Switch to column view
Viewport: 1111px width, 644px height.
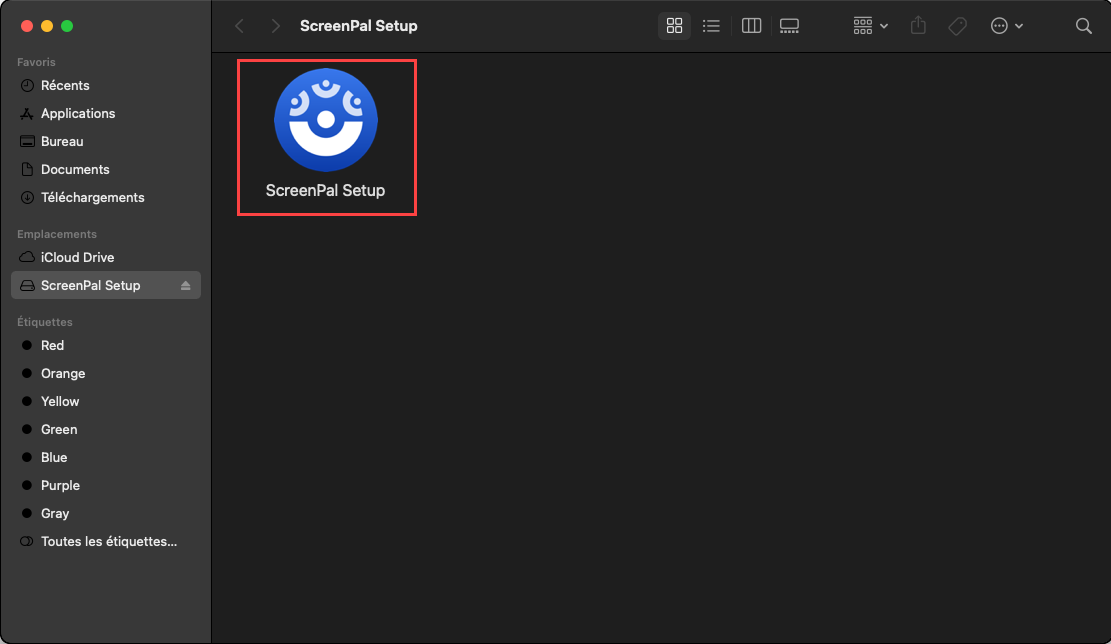(751, 26)
